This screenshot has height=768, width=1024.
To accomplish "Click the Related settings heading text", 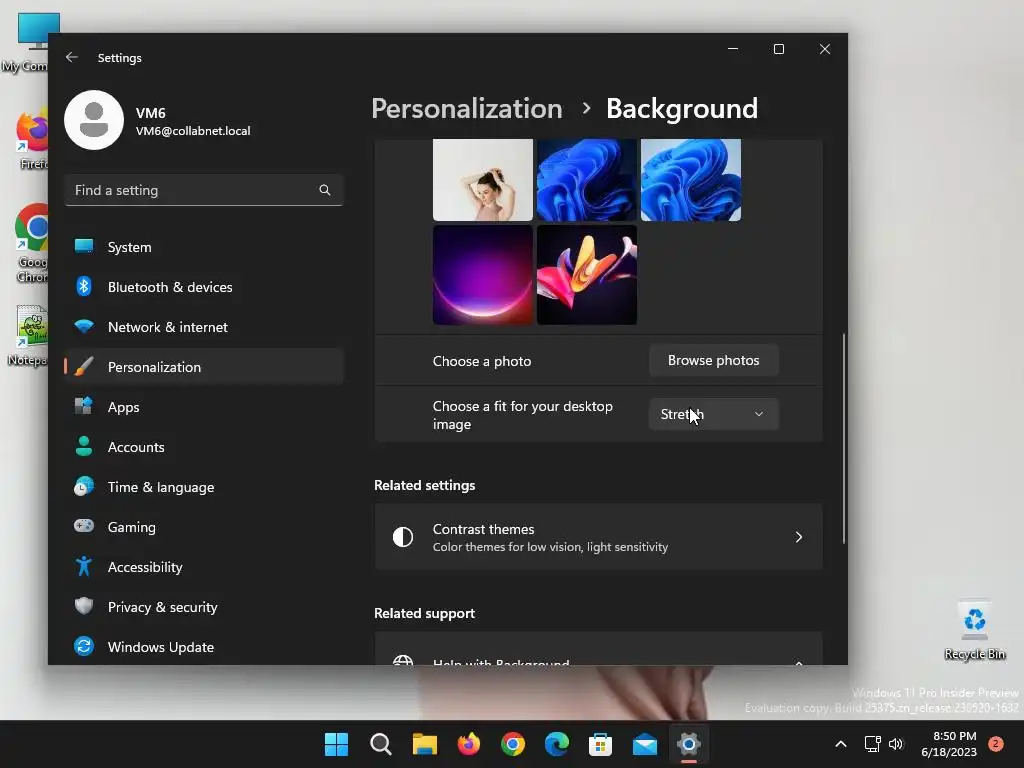I will click(x=424, y=485).
